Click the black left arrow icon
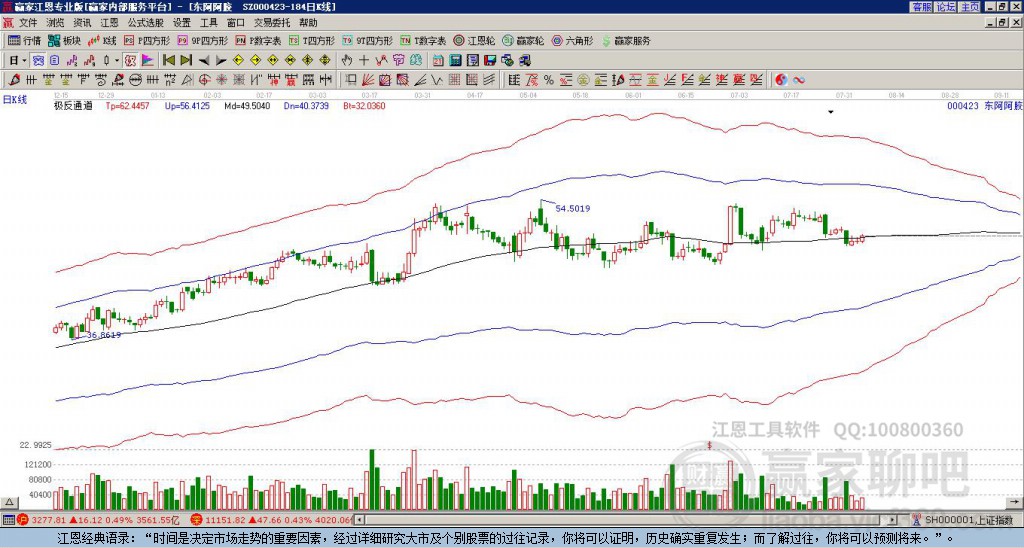The image size is (1024, 548). [x=204, y=61]
